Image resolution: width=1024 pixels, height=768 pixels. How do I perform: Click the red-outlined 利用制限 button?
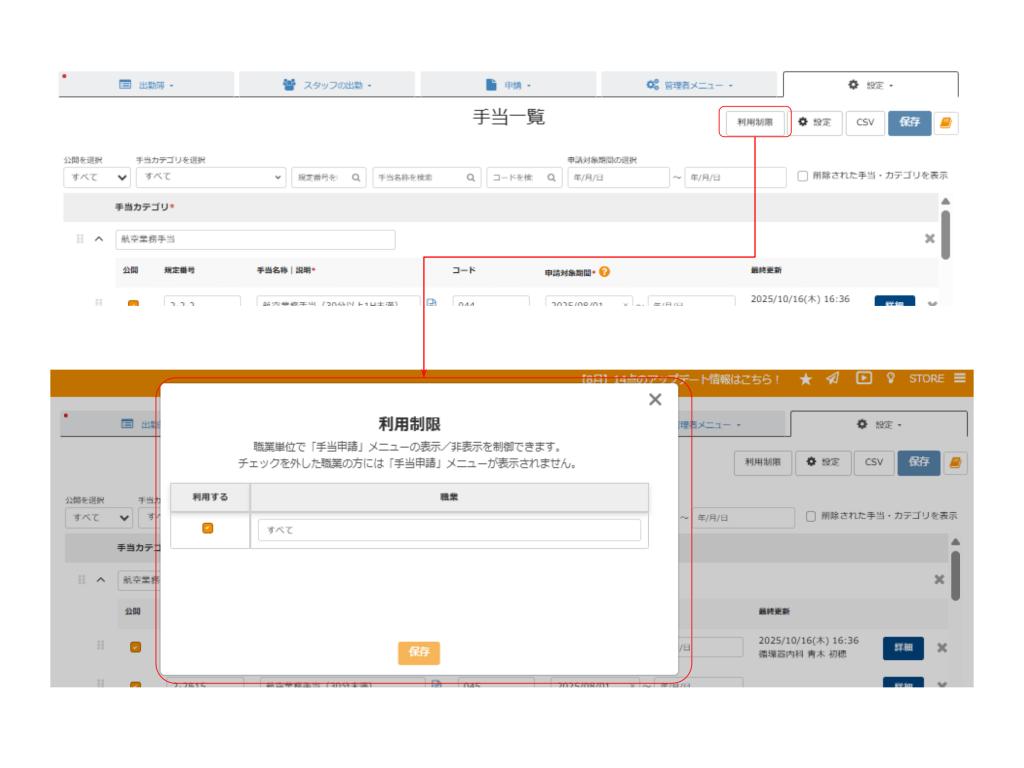pyautogui.click(x=755, y=122)
